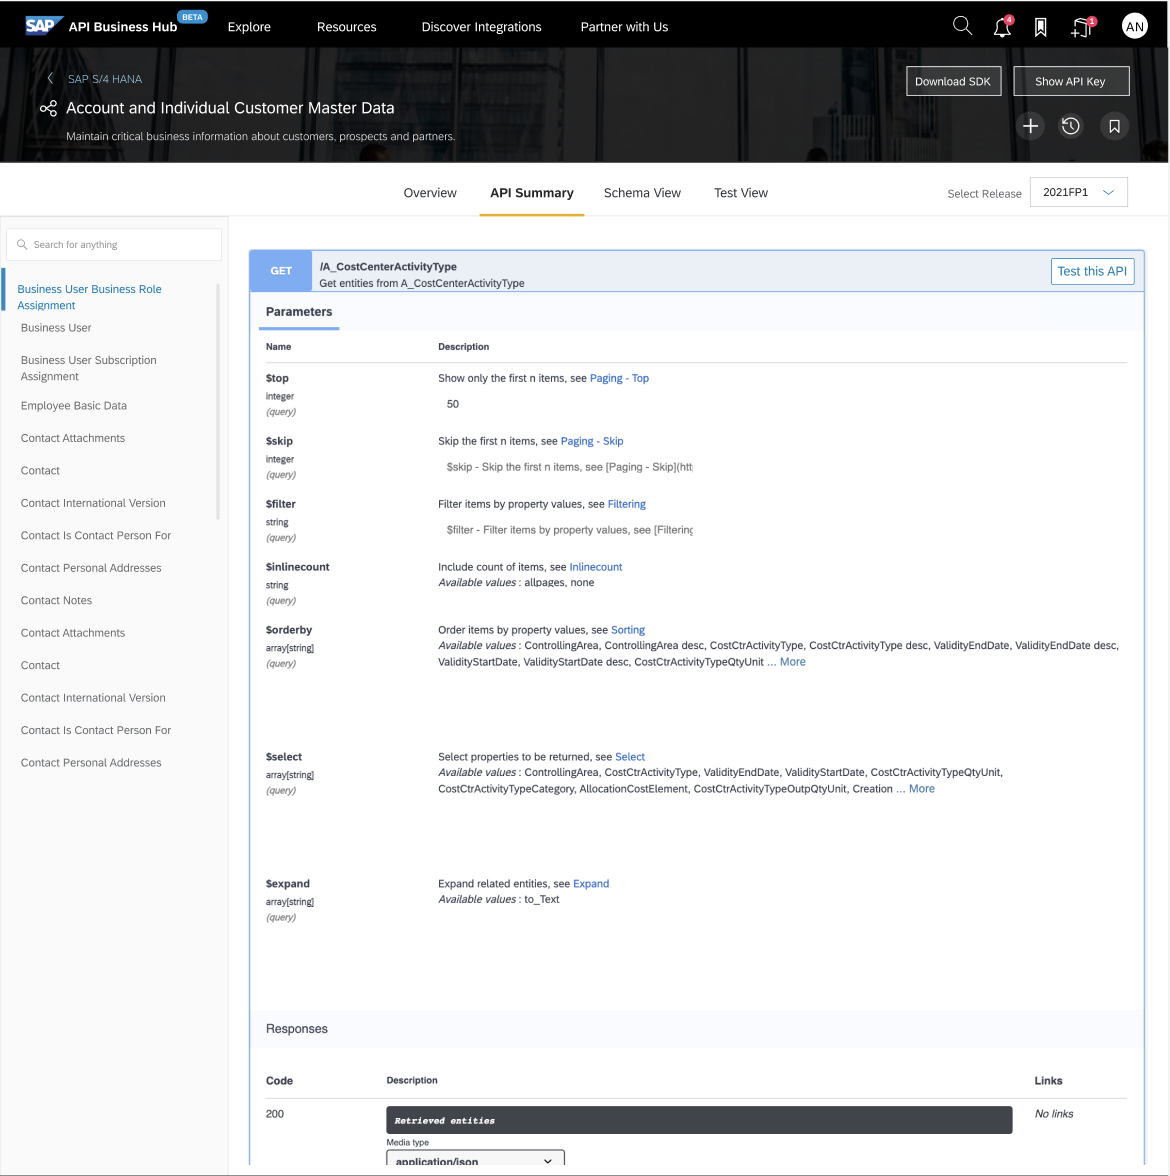Screen dimensions: 1170x1176
Task: Open the notifications bell with 4 alerts
Action: [x=1001, y=27]
